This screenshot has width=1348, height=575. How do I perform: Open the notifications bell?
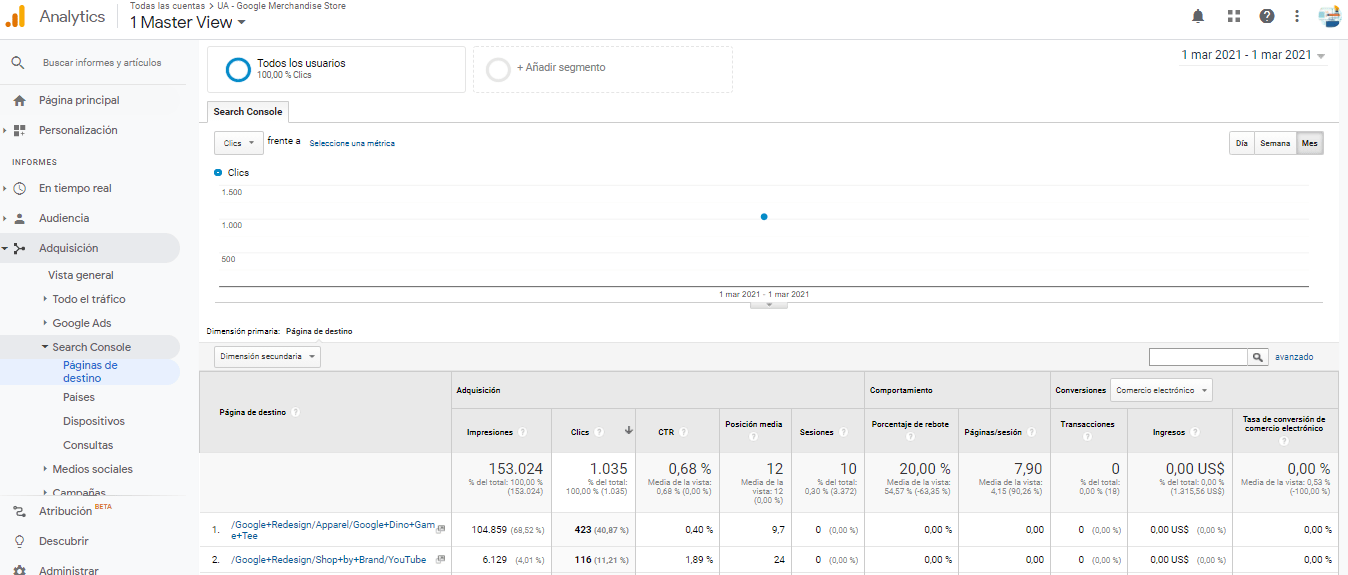click(x=1198, y=16)
